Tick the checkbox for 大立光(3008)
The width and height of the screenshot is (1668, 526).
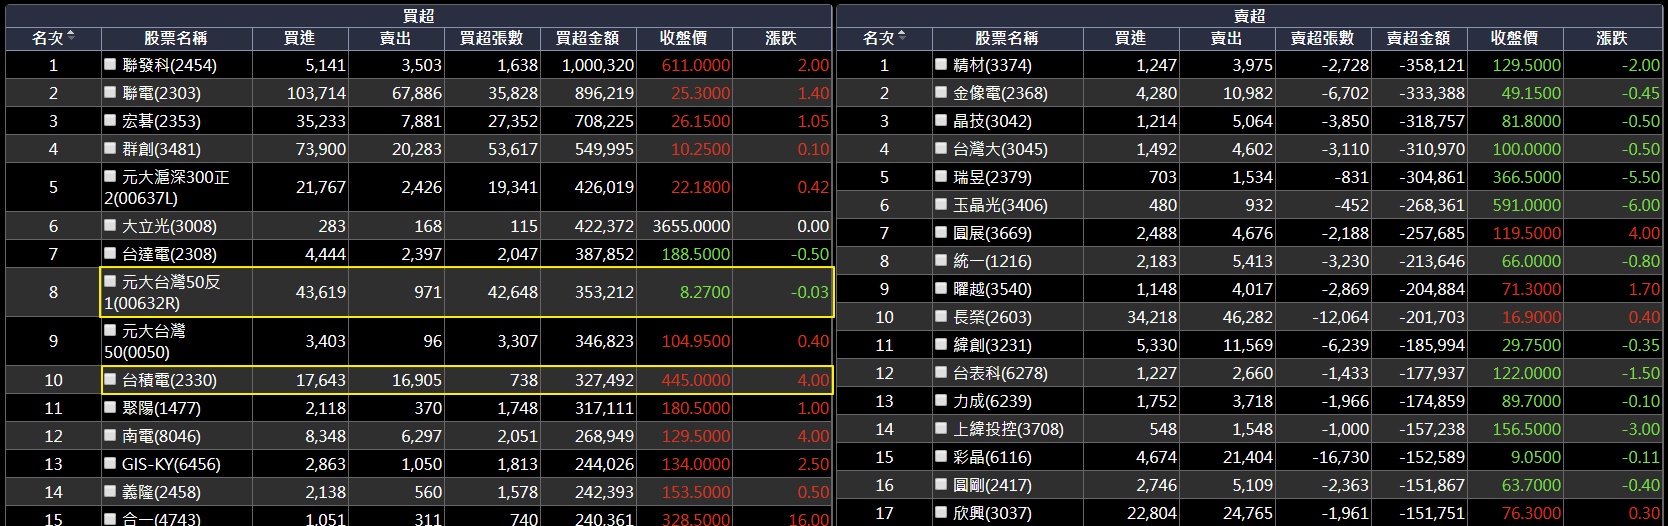(x=110, y=226)
